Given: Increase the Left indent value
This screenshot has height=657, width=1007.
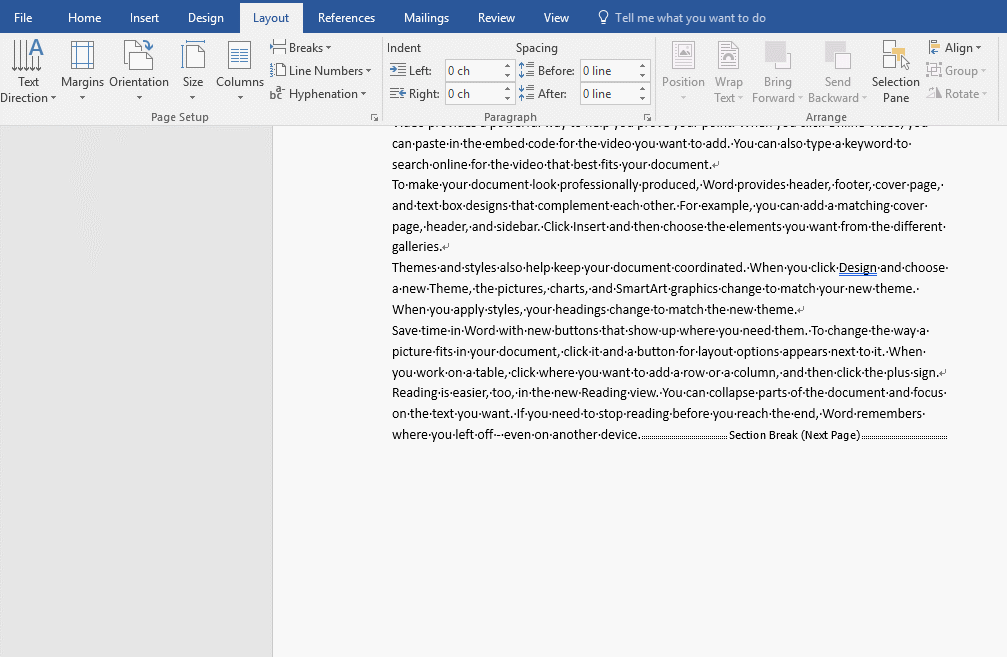Looking at the screenshot, I should coord(507,66).
